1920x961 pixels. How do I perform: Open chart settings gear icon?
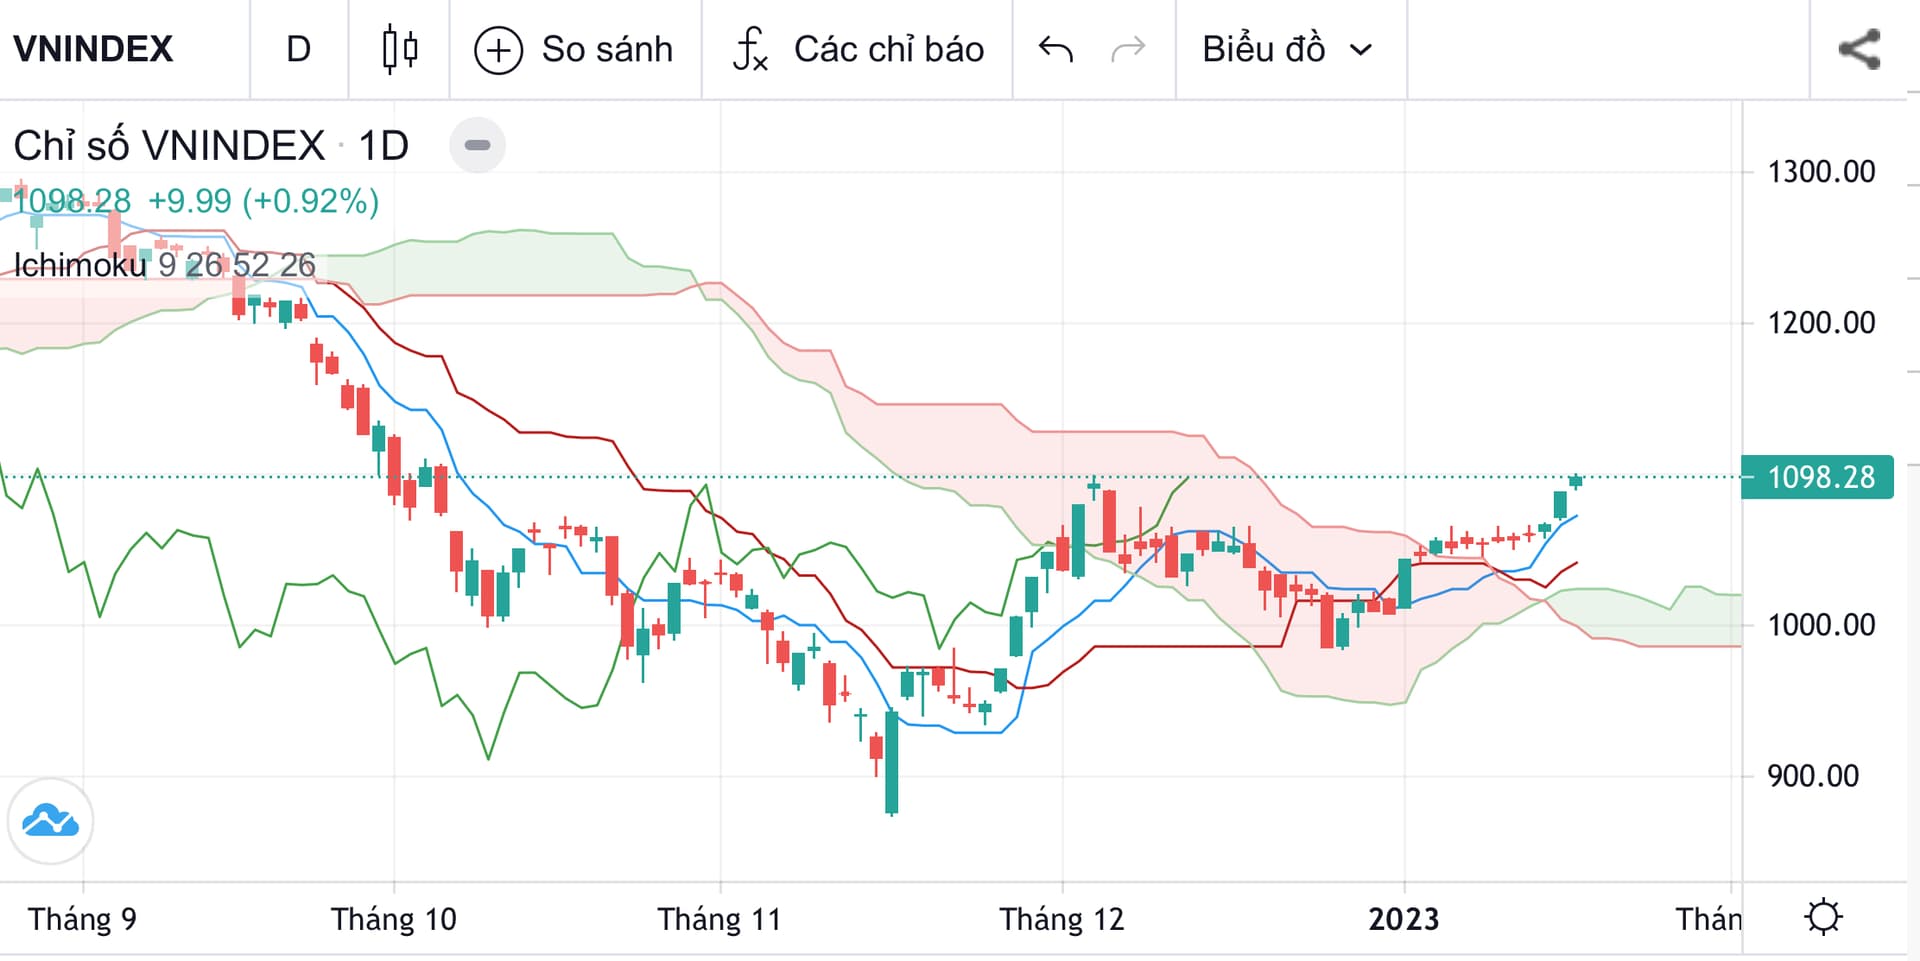(x=1823, y=917)
